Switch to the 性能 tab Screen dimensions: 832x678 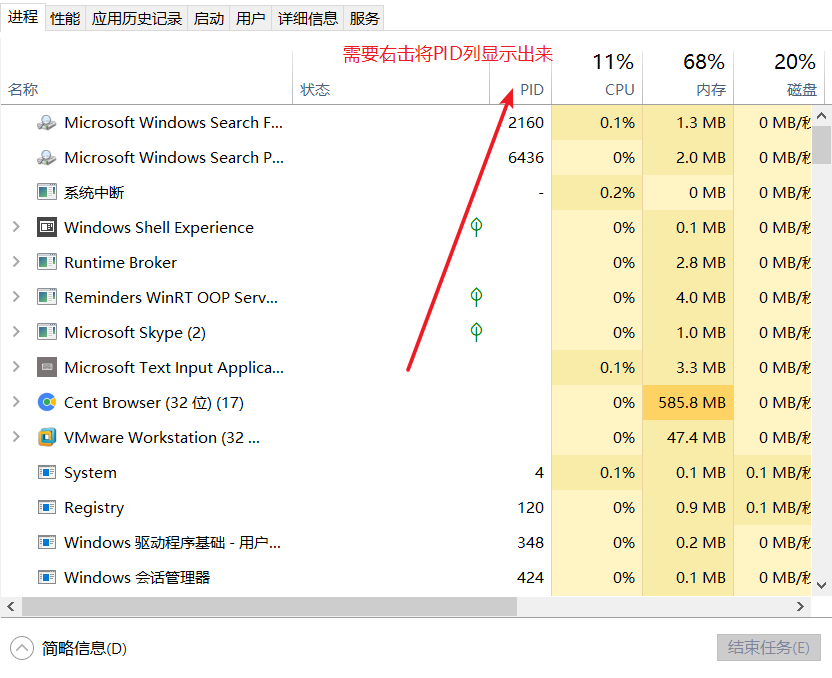pos(65,19)
